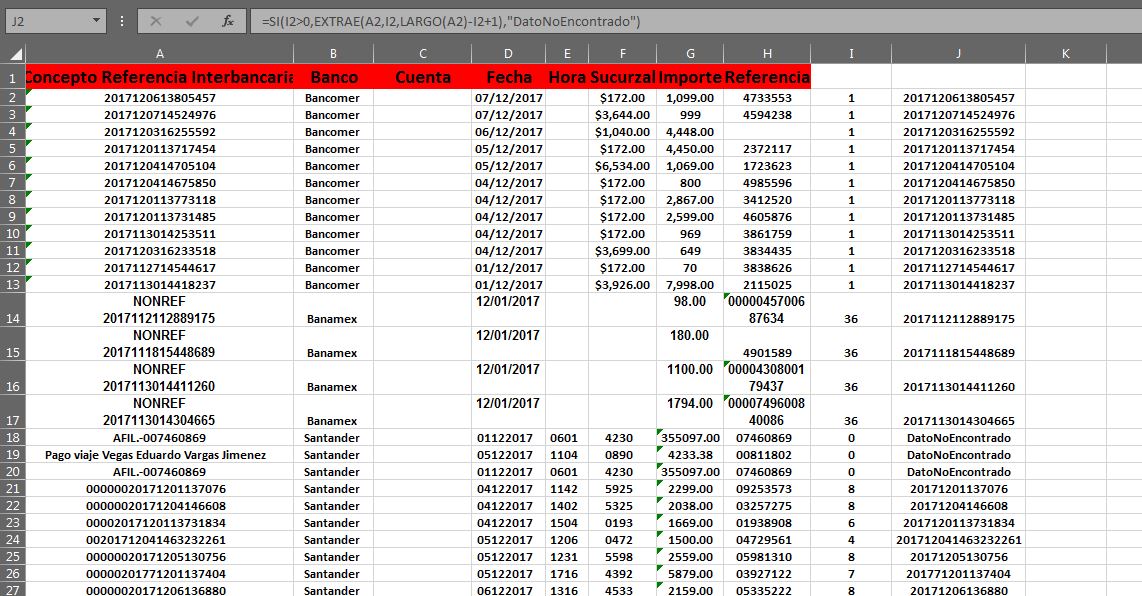The image size is (1142, 596).
Task: Click the hour value 1142 in row 21
Action: coord(567,489)
